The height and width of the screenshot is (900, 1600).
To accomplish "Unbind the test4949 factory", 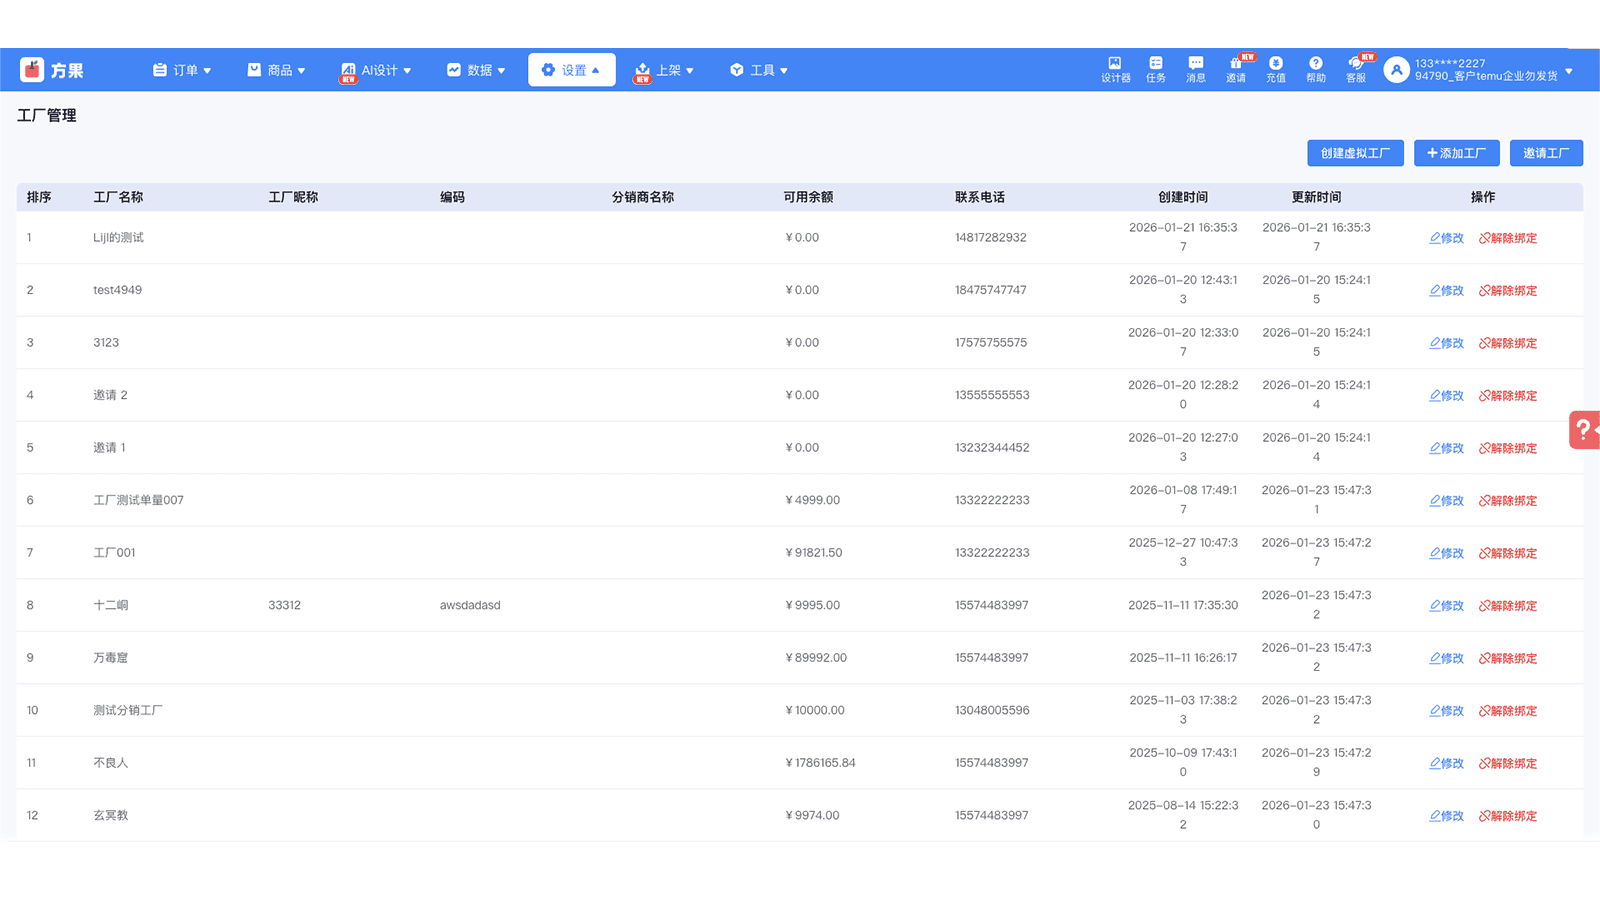I will [1508, 290].
